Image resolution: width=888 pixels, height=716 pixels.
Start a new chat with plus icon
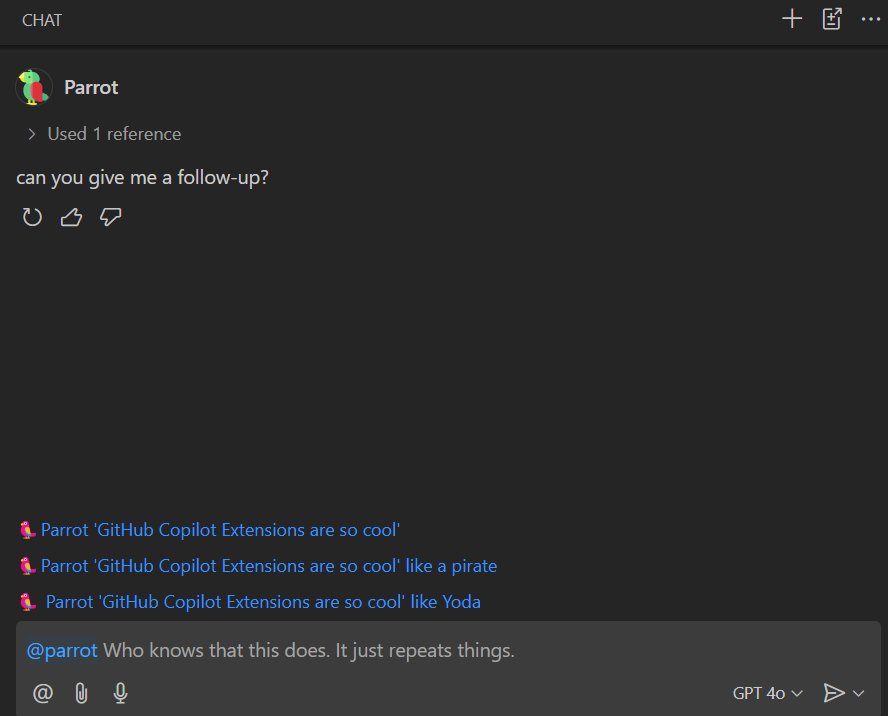coord(792,19)
